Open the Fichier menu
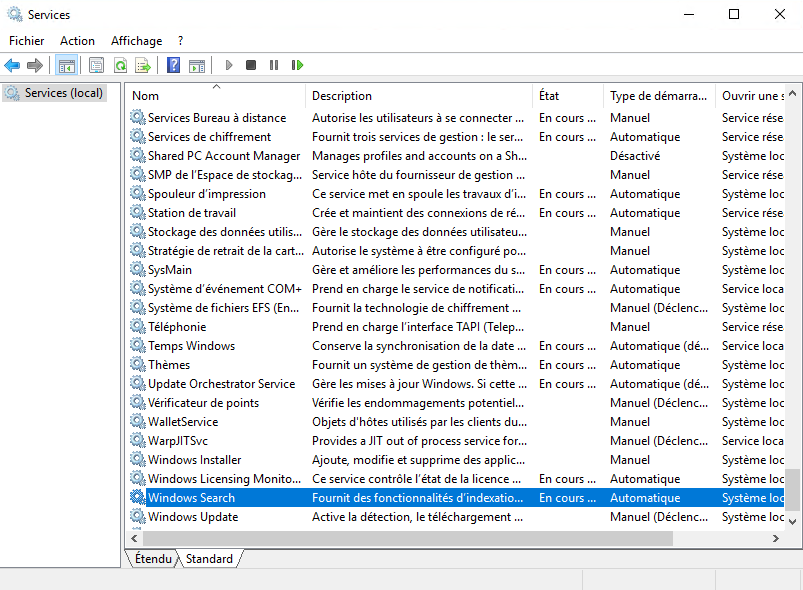Screen dimensions: 803x590 coord(27,41)
